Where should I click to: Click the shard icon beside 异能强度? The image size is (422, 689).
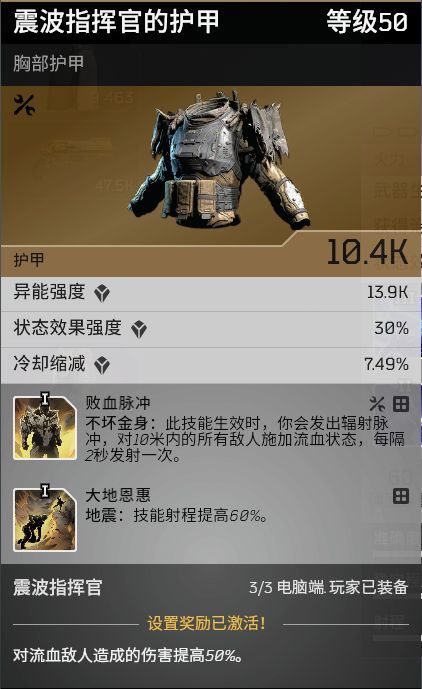(x=102, y=293)
